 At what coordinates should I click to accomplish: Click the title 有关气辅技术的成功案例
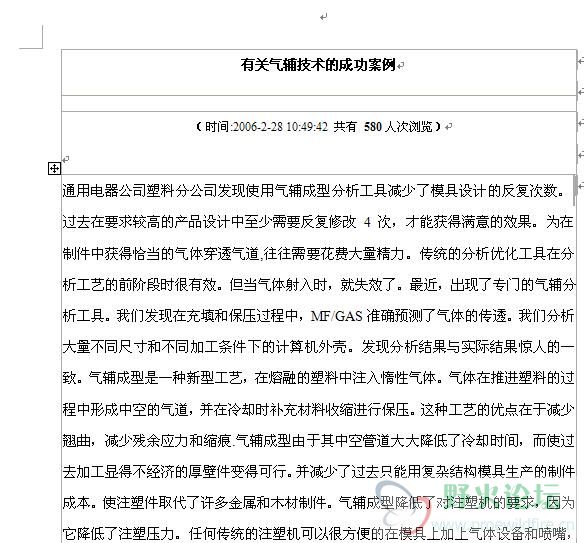(x=318, y=65)
